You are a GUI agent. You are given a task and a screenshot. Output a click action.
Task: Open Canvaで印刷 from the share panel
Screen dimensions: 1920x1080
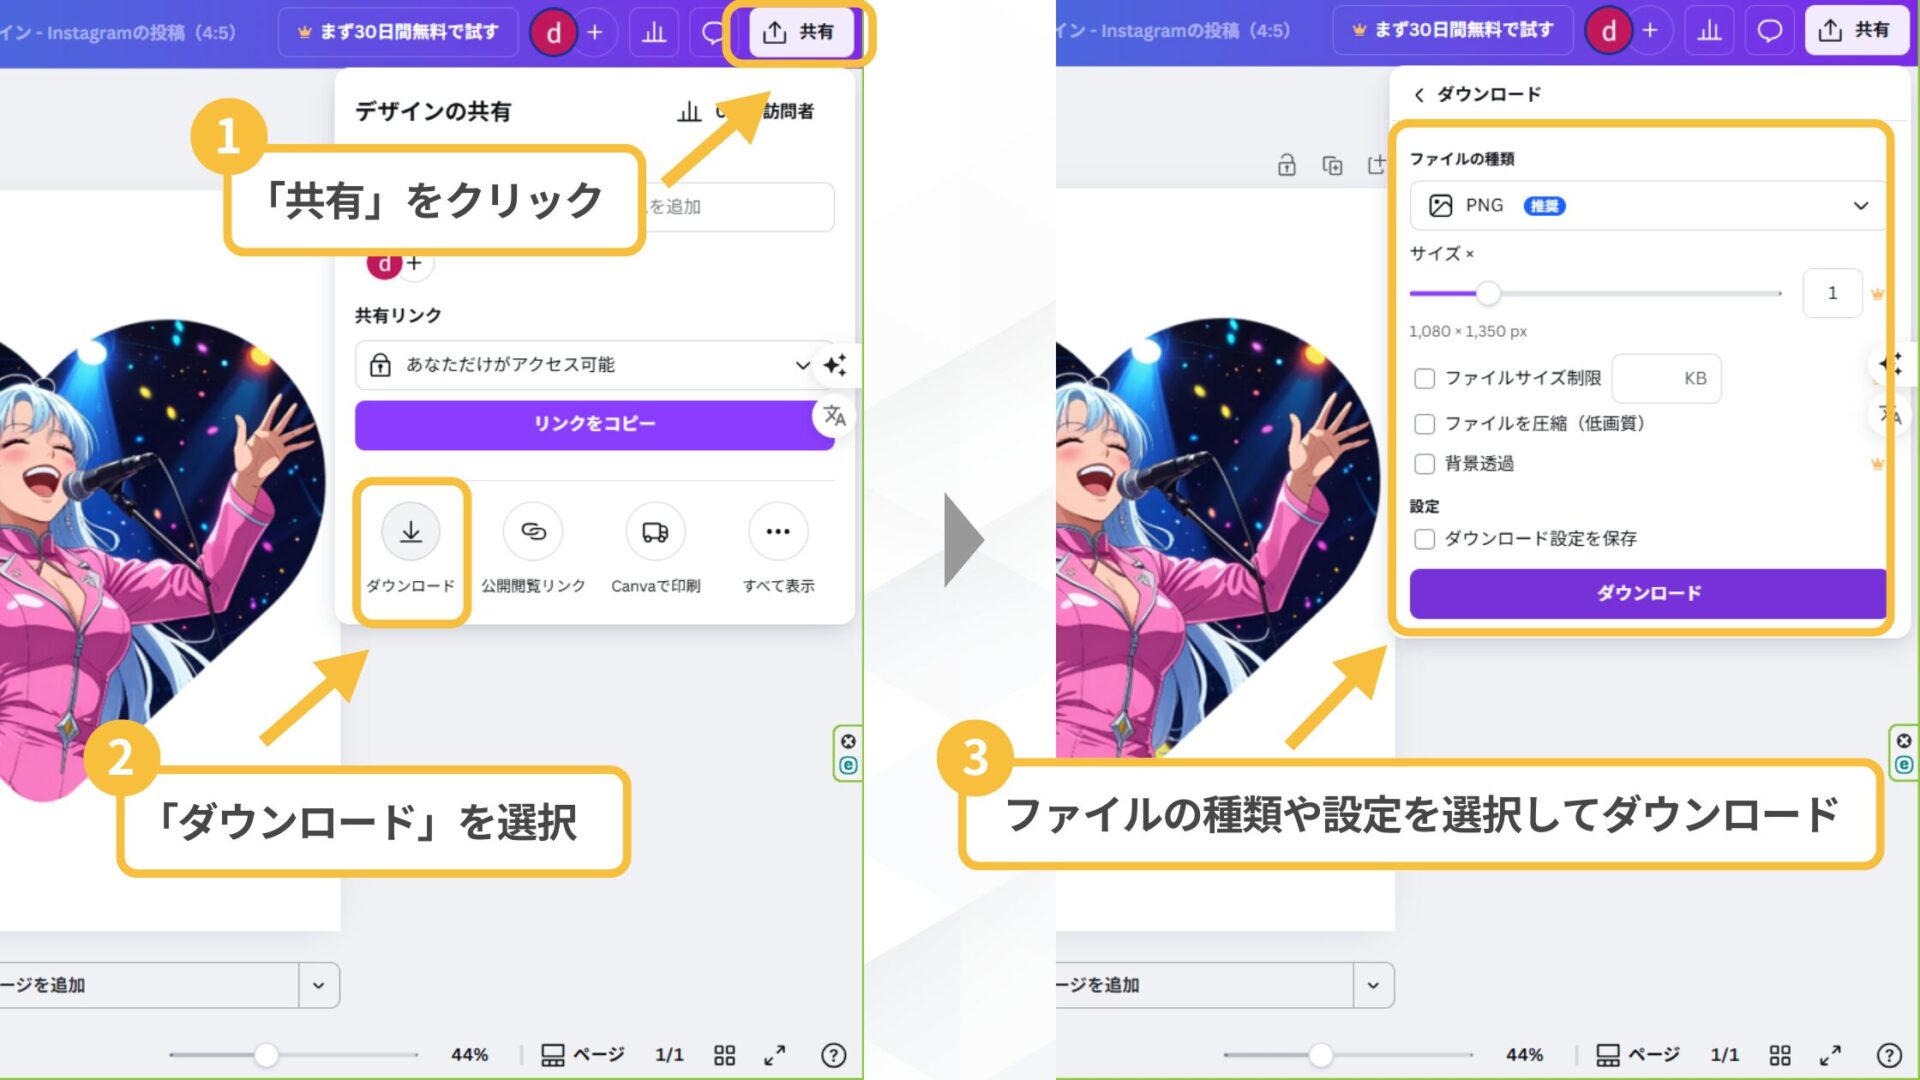(x=655, y=532)
